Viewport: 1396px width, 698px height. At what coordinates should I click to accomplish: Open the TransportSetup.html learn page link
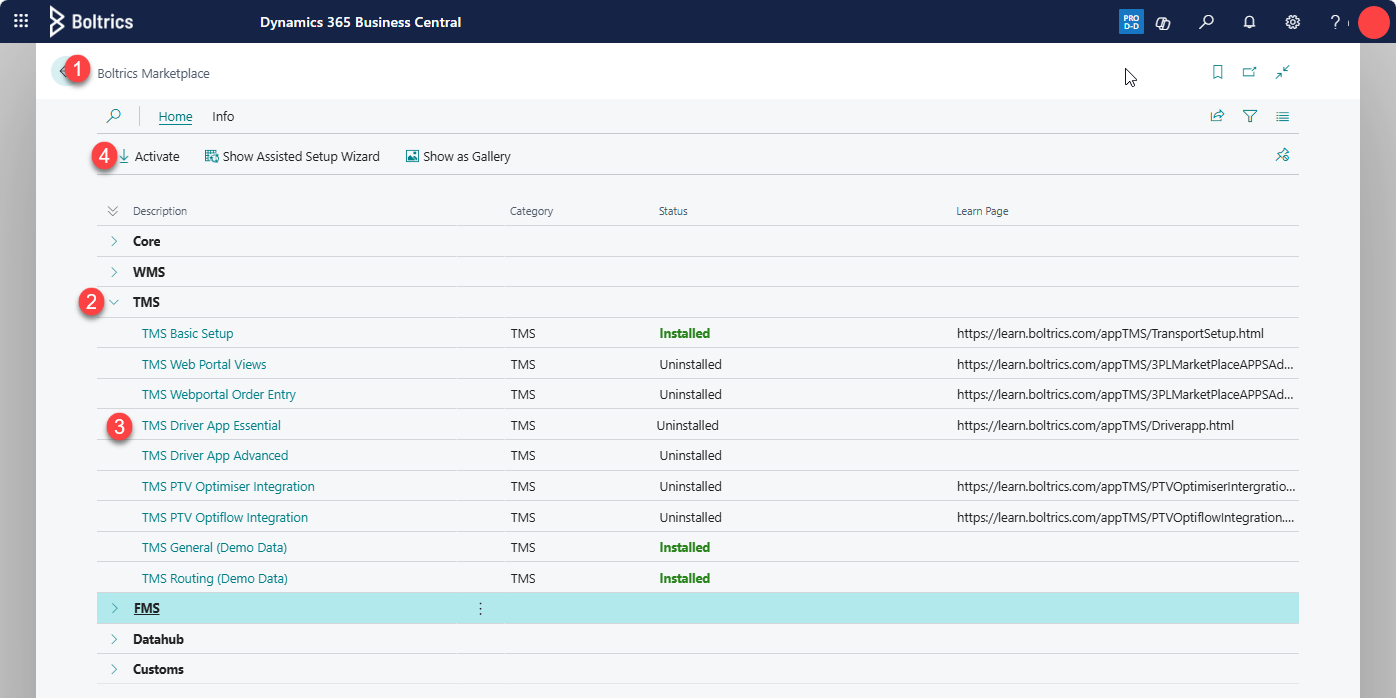(1111, 333)
